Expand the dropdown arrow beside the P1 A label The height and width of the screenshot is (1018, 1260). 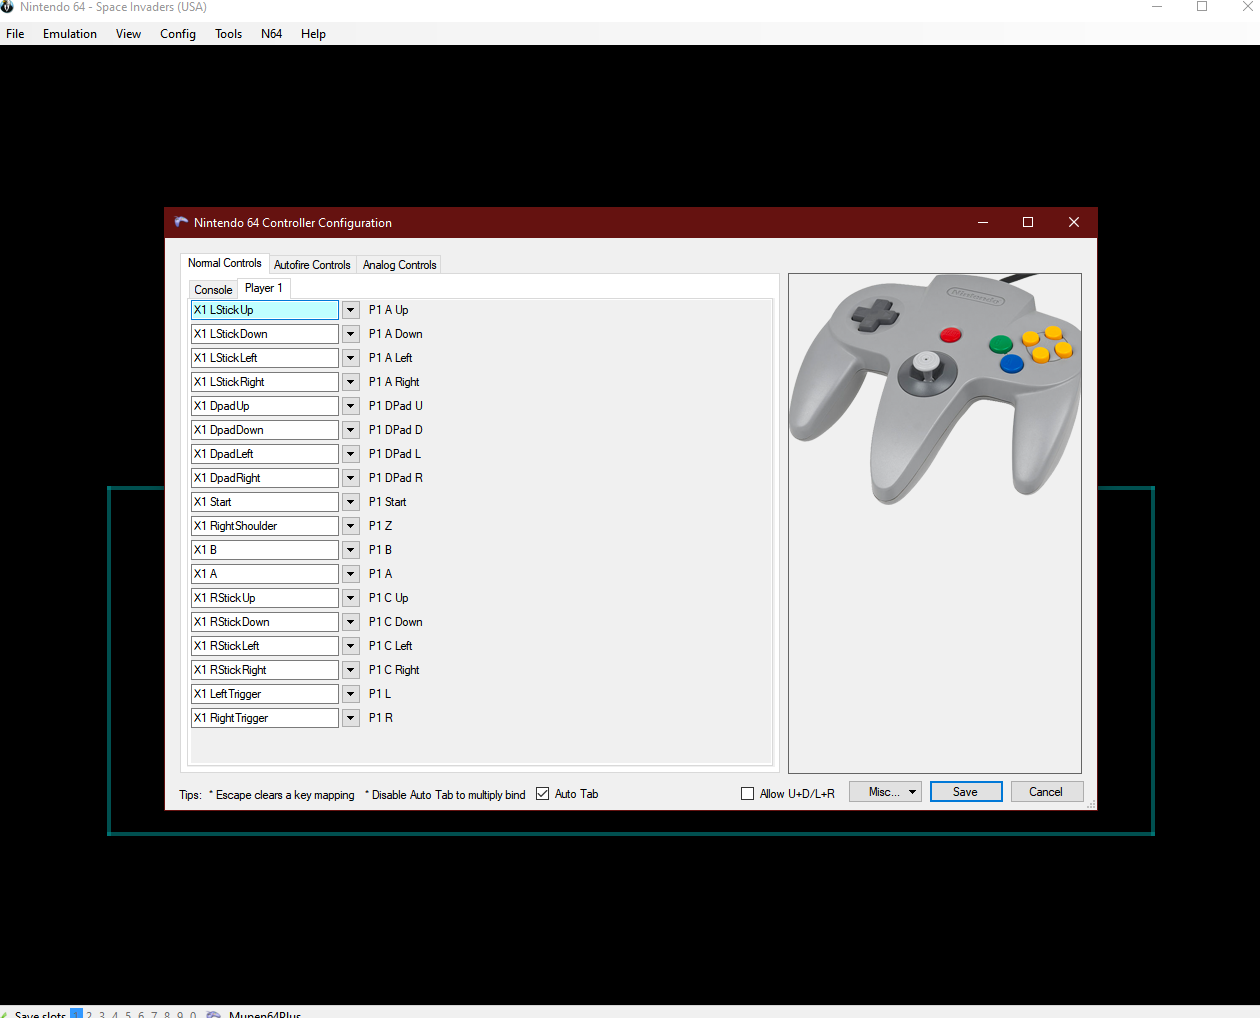(351, 574)
